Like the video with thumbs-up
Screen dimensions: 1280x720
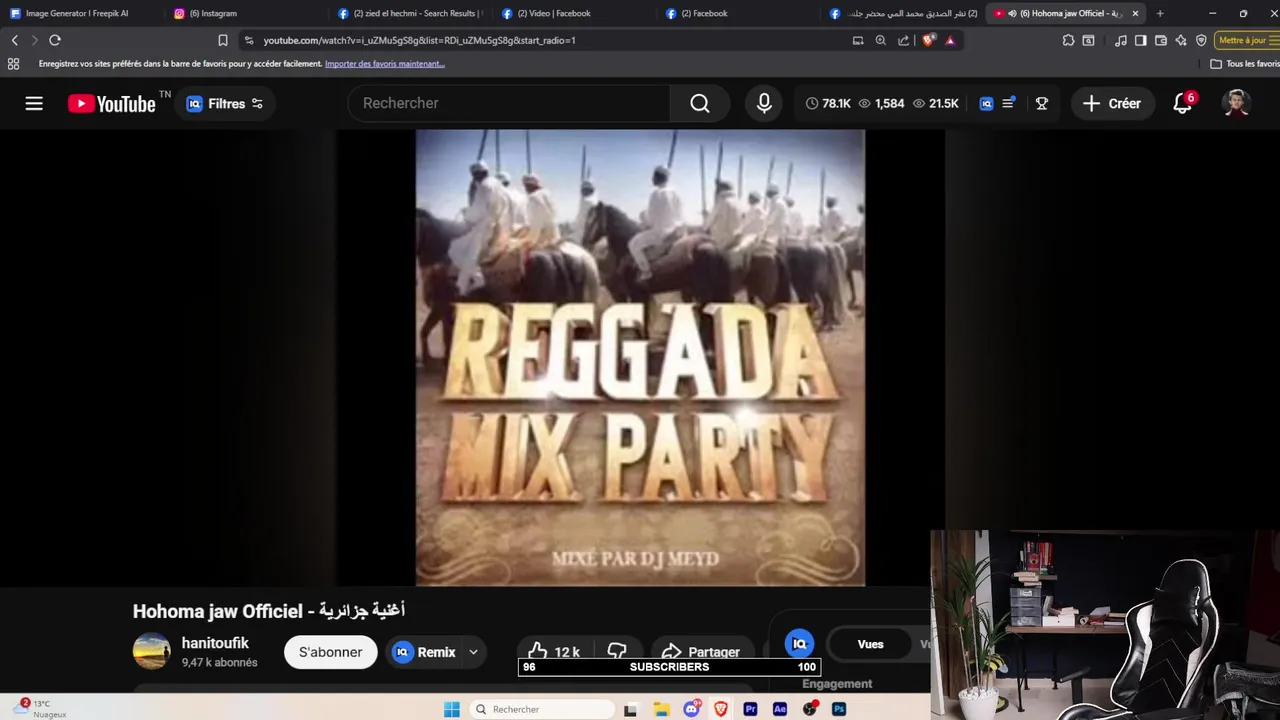point(553,652)
